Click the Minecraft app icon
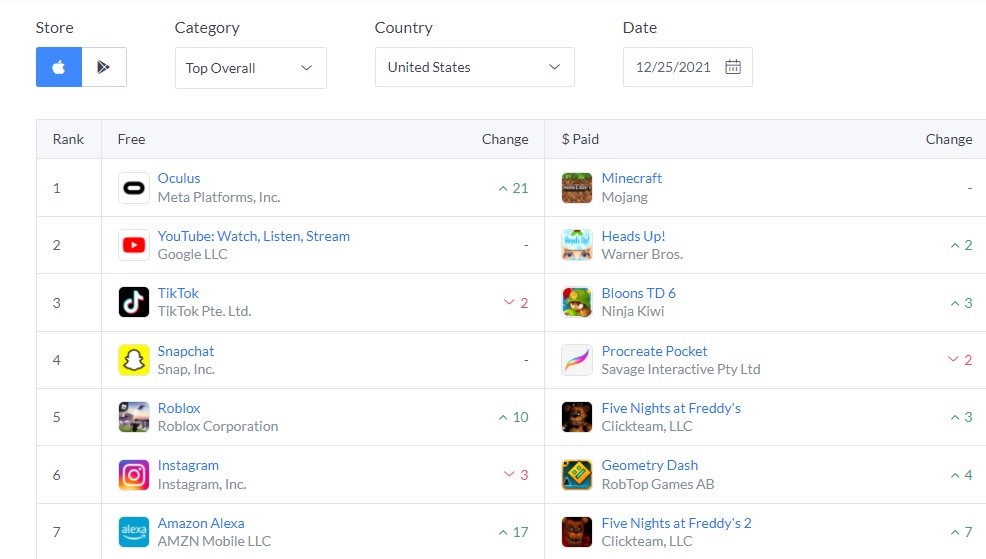The width and height of the screenshot is (986, 559). point(577,188)
